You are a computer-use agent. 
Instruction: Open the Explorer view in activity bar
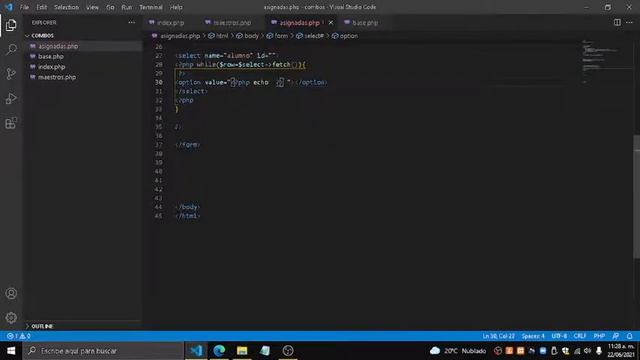[11, 25]
